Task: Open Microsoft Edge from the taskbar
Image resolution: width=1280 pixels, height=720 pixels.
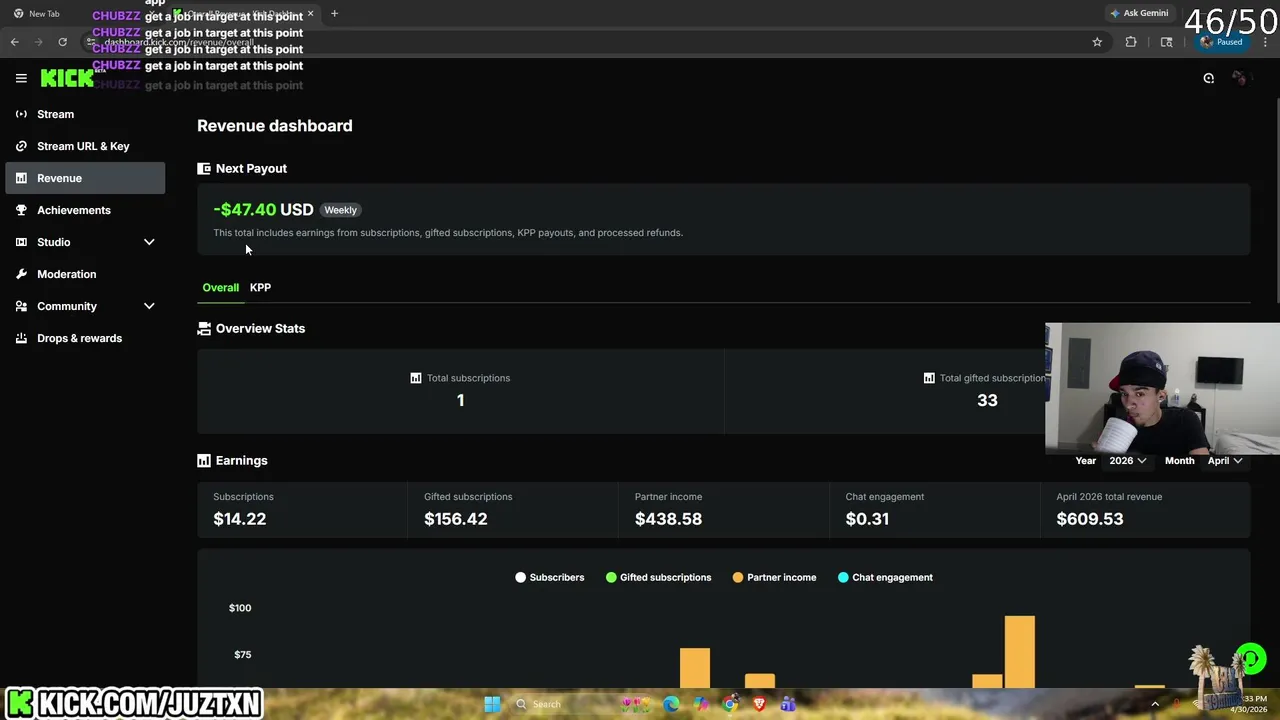Action: point(671,704)
